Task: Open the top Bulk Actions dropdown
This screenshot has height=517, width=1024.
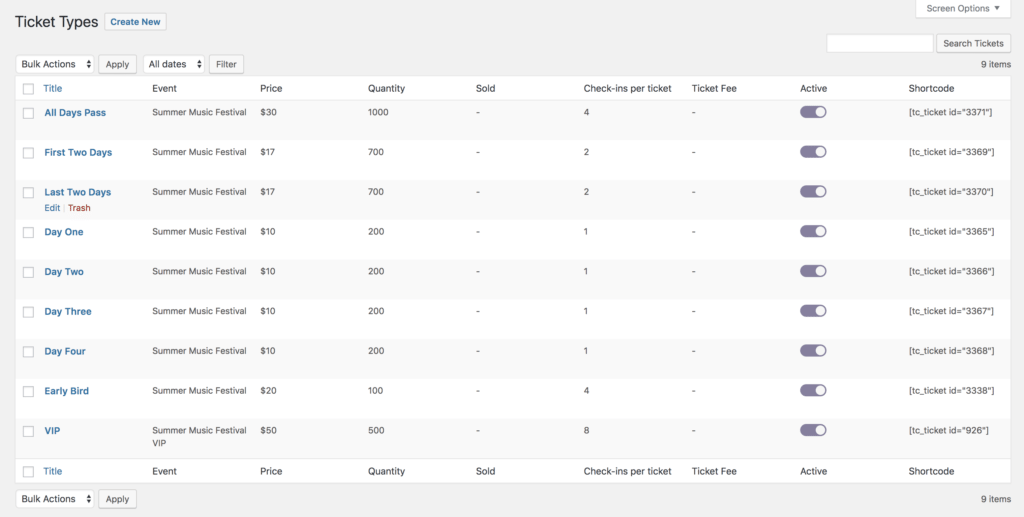Action: coord(55,64)
